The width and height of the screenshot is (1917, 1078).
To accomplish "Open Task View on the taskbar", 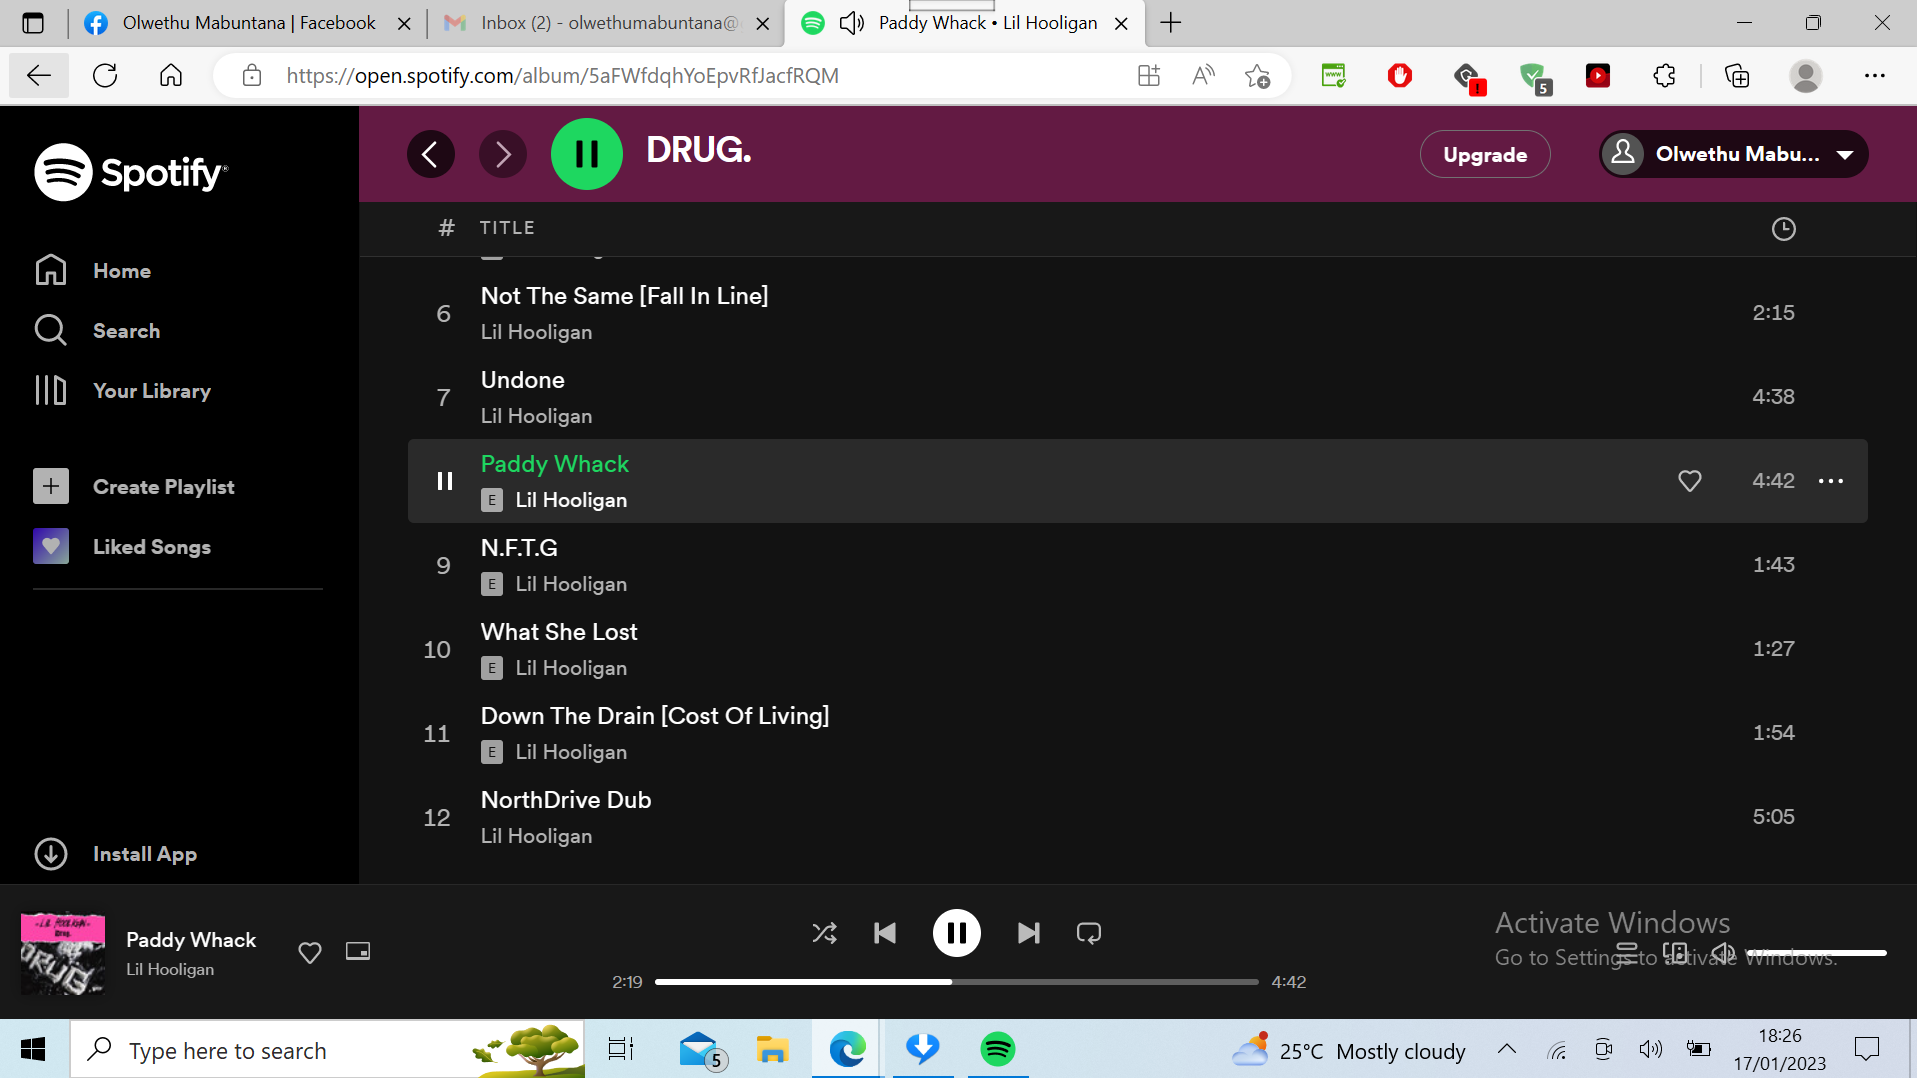I will (621, 1050).
